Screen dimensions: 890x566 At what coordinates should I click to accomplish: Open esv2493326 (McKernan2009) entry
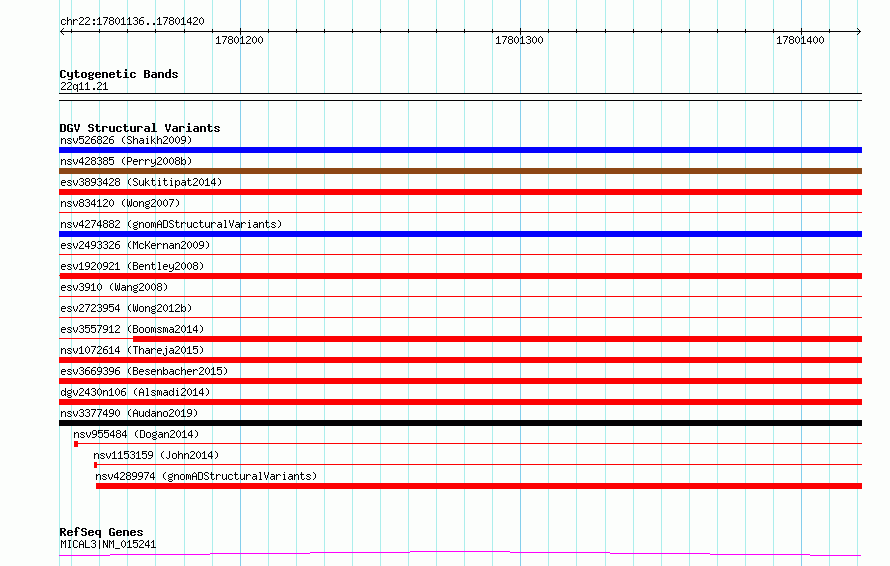click(135, 245)
